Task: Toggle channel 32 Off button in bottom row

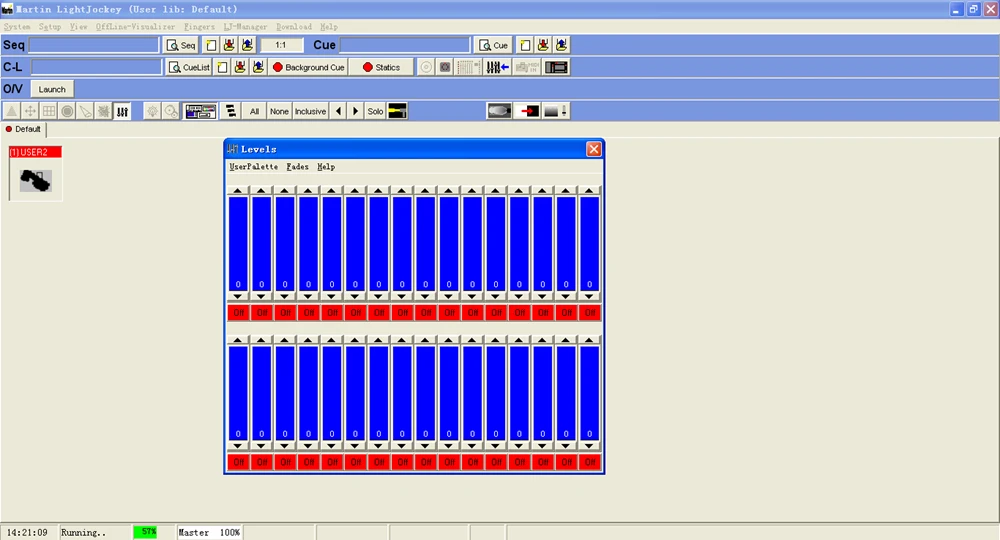Action: [590, 462]
